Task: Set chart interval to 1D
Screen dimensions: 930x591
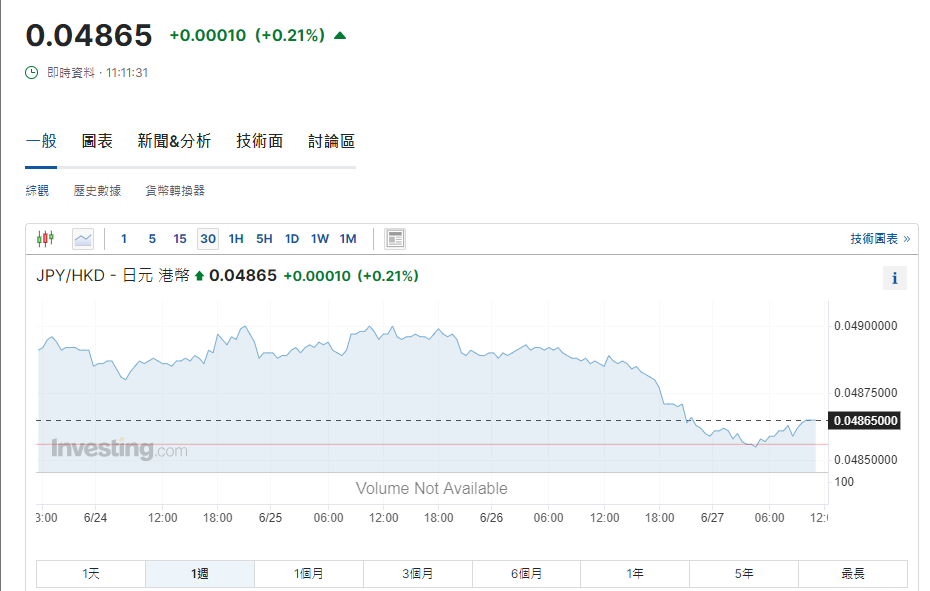Action: (x=292, y=239)
